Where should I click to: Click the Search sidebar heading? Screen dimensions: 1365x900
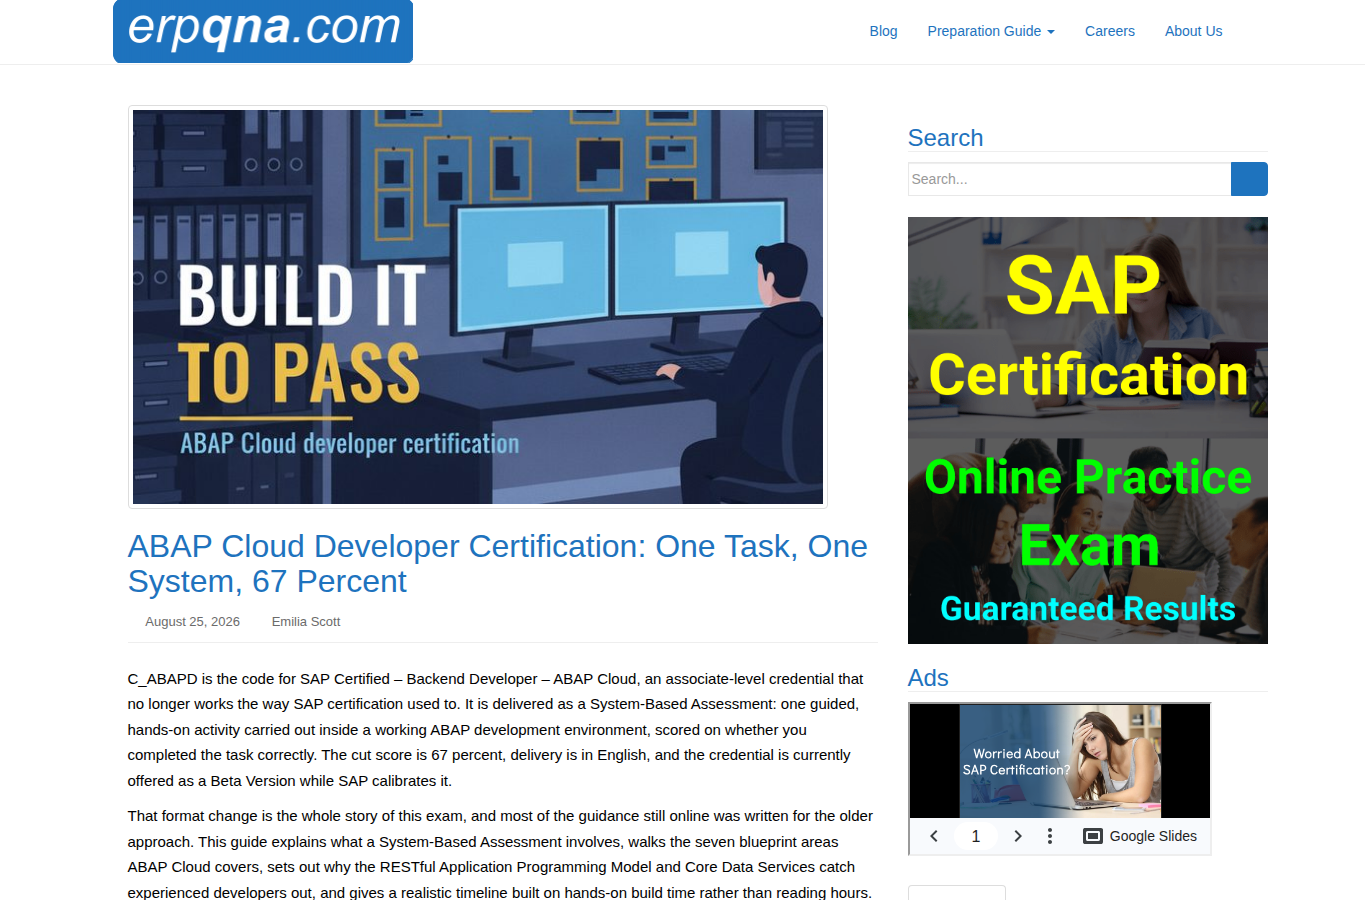(x=945, y=138)
